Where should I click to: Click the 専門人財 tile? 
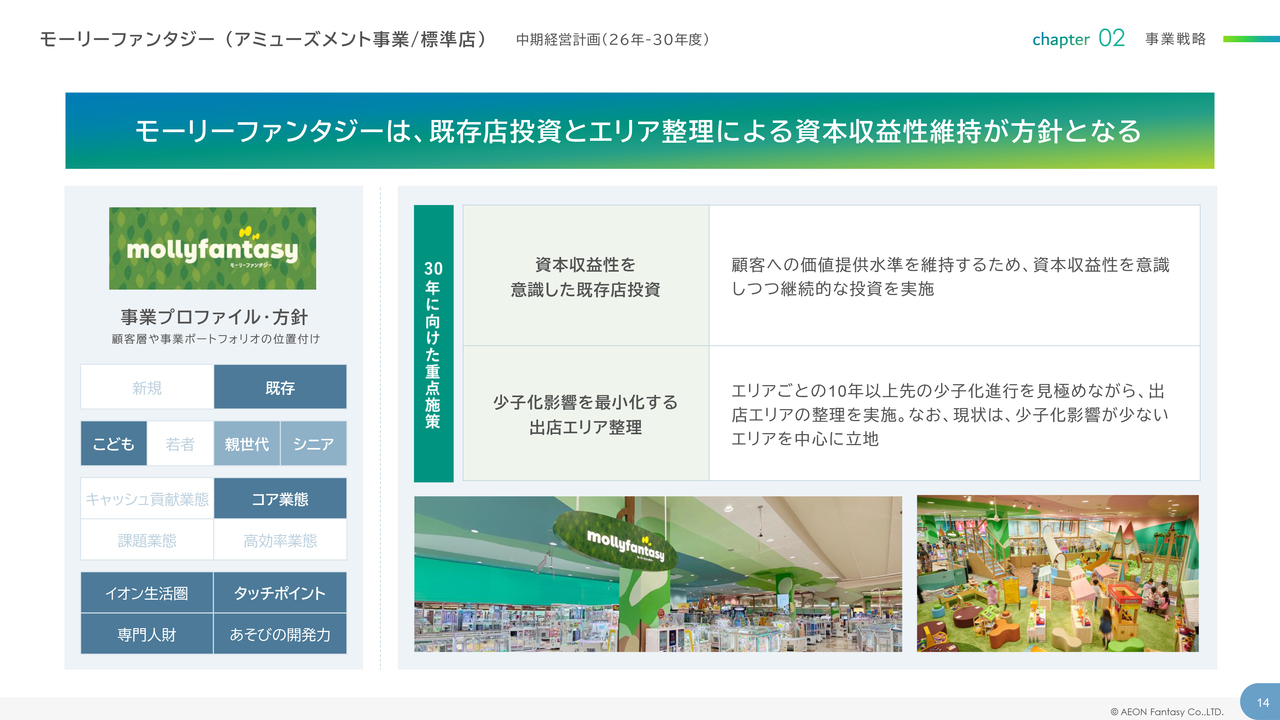pyautogui.click(x=147, y=634)
